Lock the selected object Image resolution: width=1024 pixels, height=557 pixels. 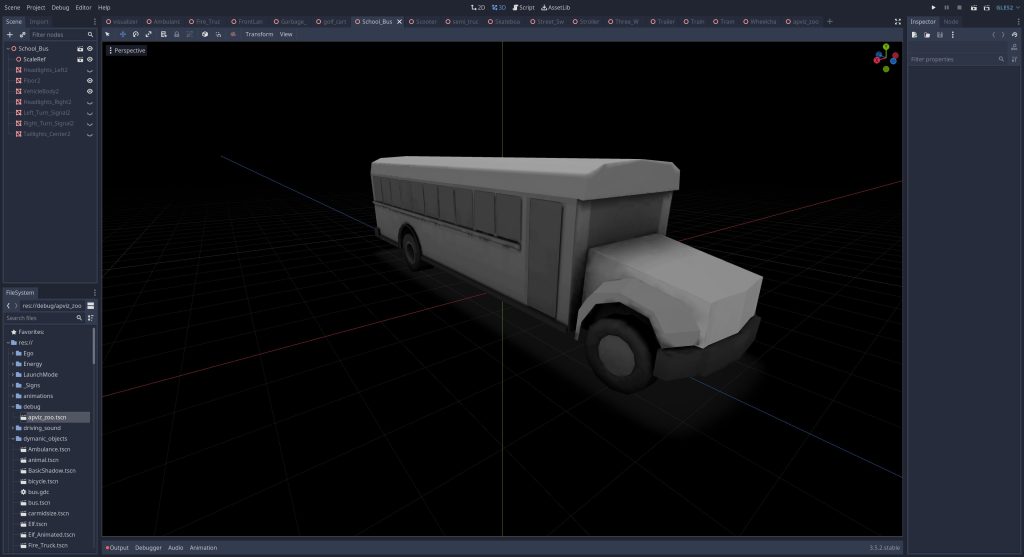click(x=177, y=34)
